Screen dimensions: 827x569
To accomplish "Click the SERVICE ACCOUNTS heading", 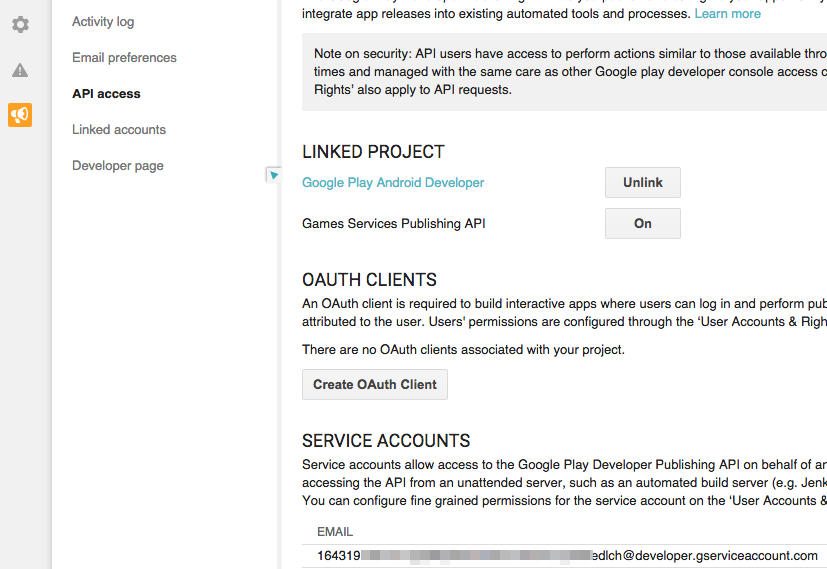I will tap(386, 441).
